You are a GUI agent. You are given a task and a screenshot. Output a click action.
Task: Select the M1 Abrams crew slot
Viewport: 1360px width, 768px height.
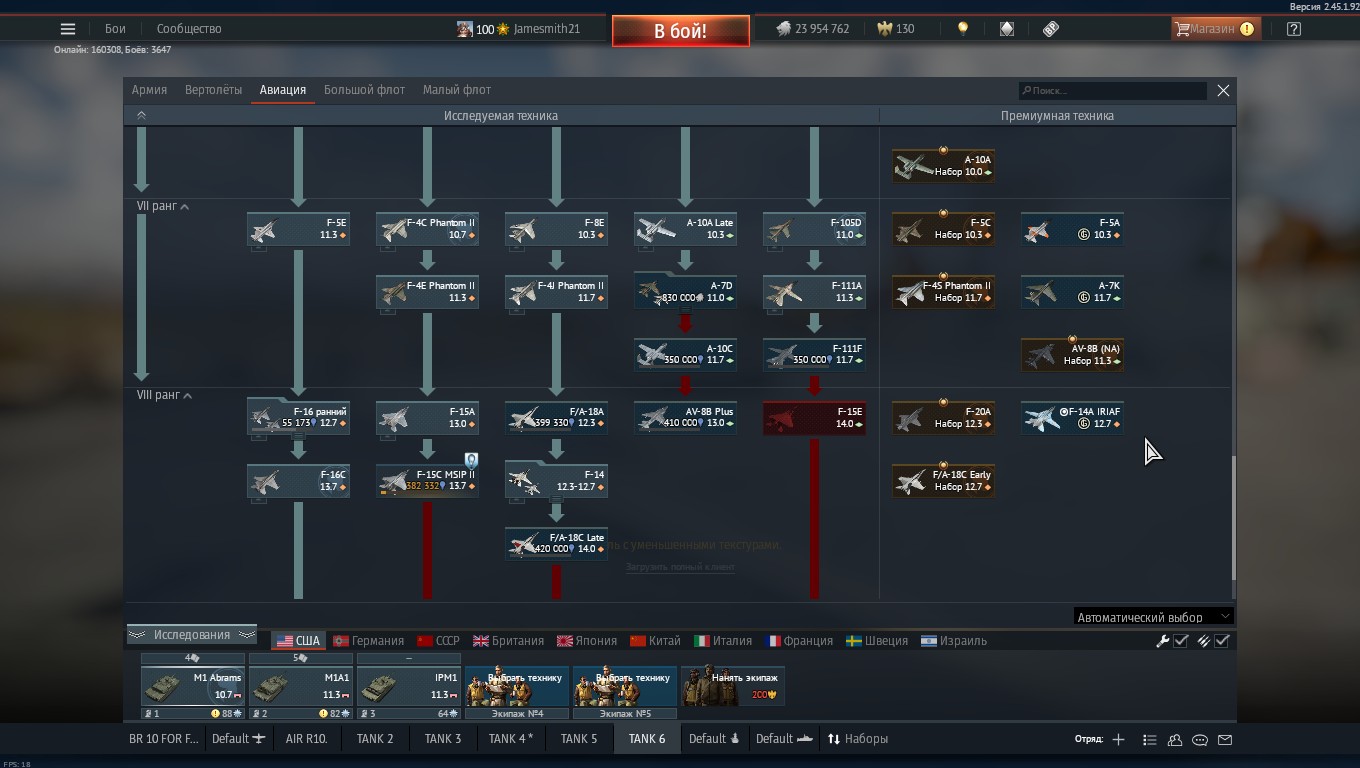coord(193,687)
